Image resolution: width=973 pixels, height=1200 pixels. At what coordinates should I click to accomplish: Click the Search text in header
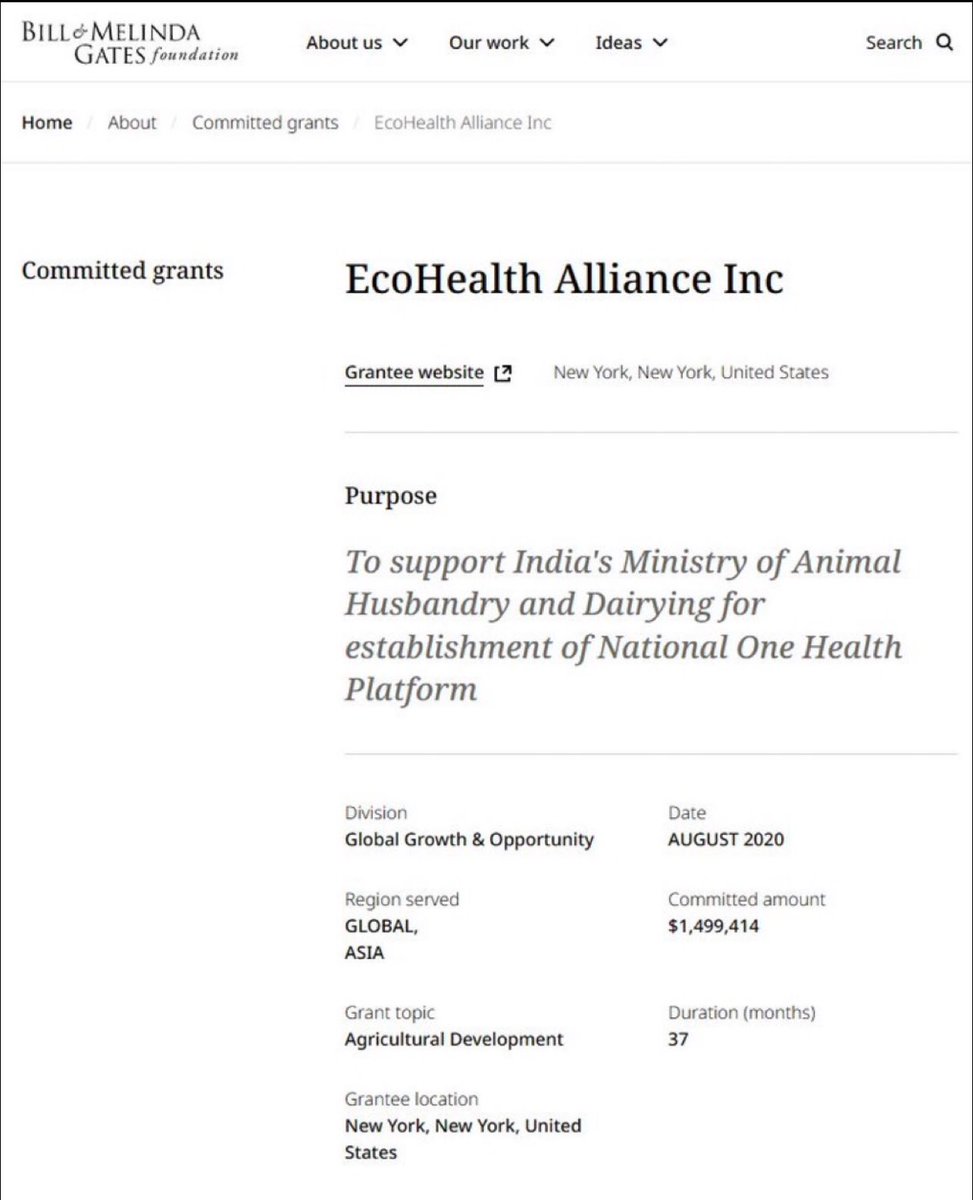click(893, 43)
